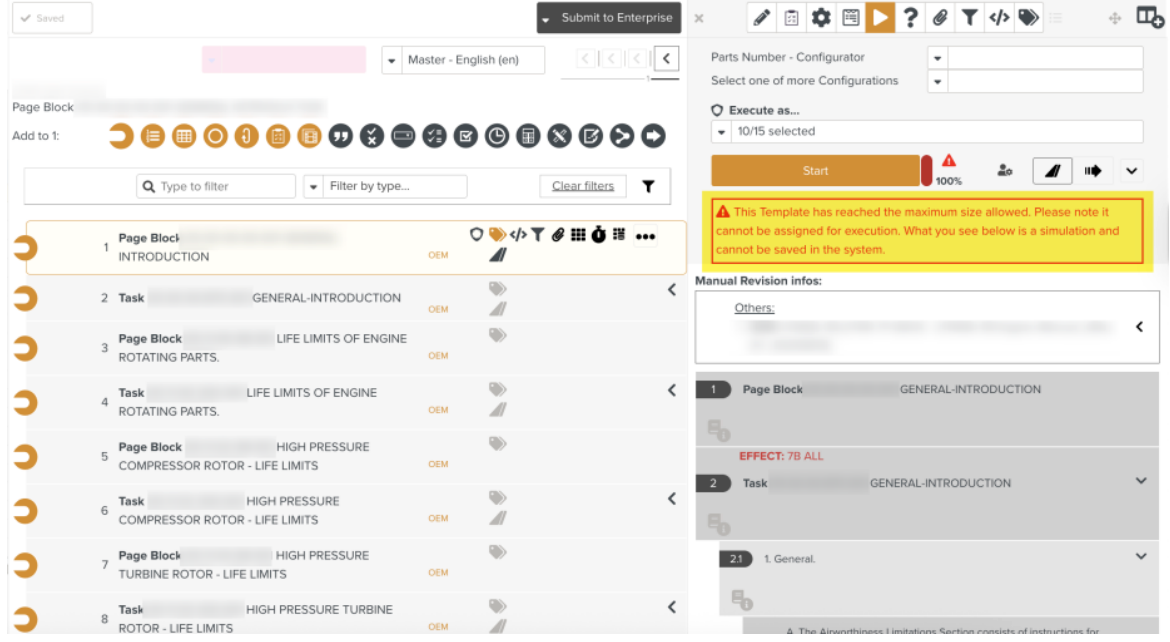Click the Clear filters link

582,186
